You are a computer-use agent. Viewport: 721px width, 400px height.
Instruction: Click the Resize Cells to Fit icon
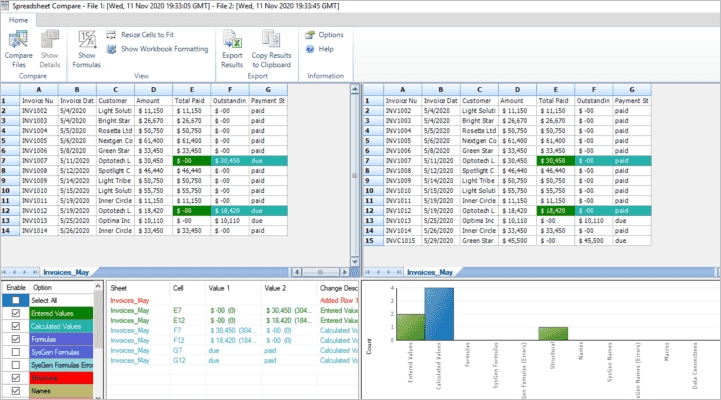[x=111, y=35]
